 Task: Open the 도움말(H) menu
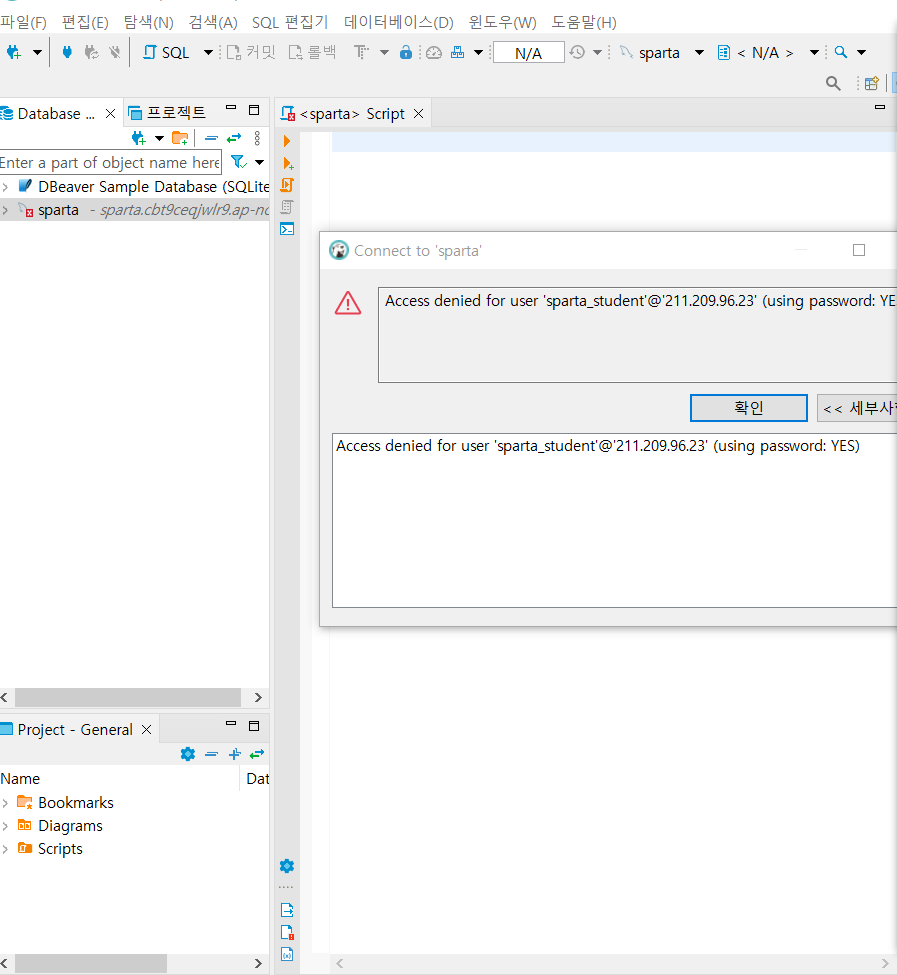[584, 22]
